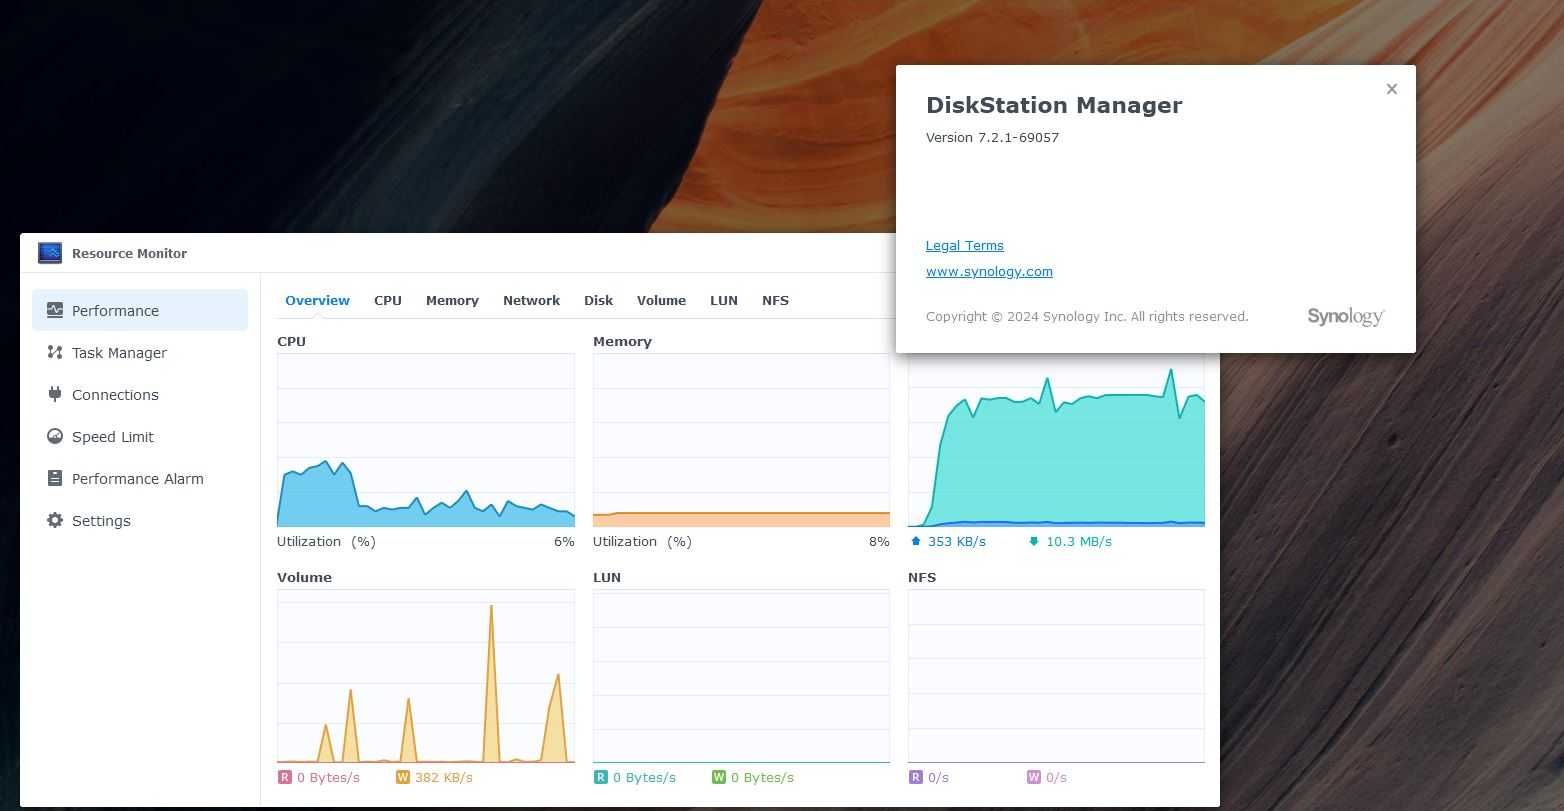Open the Performance section
The image size is (1564, 811).
tap(140, 310)
